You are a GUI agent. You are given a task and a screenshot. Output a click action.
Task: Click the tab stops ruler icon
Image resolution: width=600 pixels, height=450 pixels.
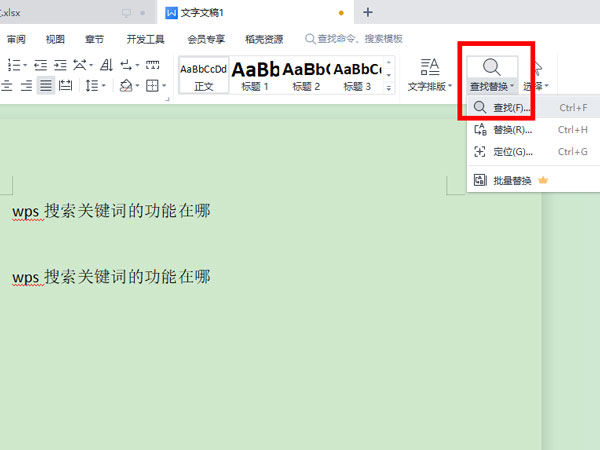pyautogui.click(x=152, y=65)
